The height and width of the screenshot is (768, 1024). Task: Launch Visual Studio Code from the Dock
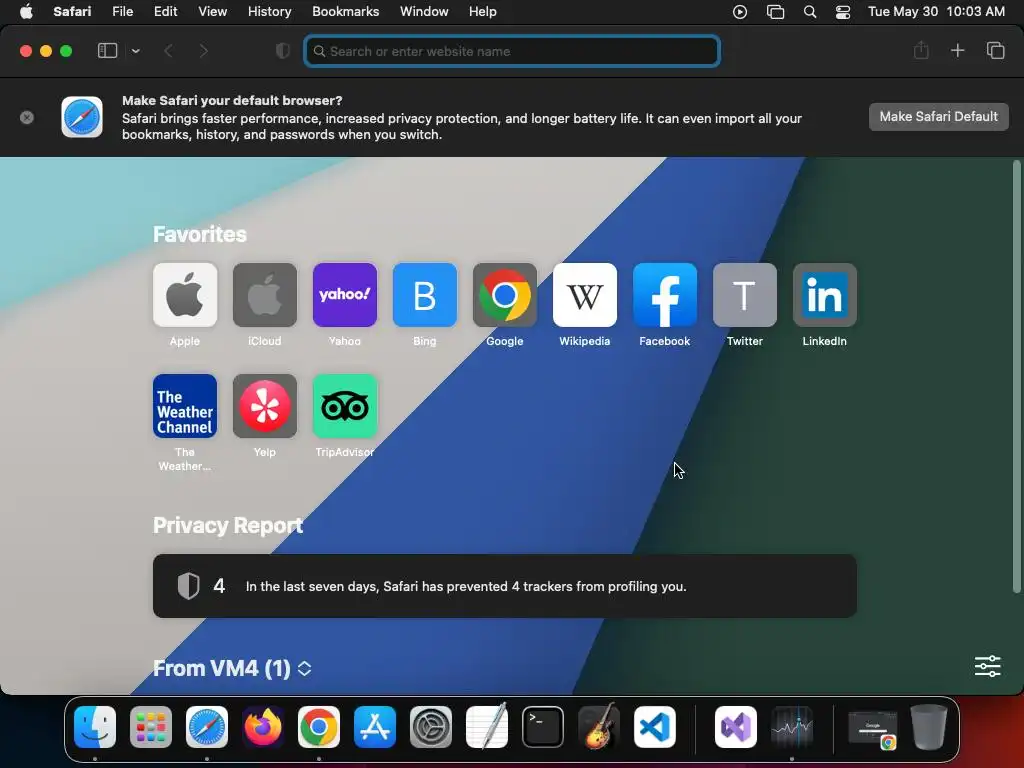click(655, 726)
